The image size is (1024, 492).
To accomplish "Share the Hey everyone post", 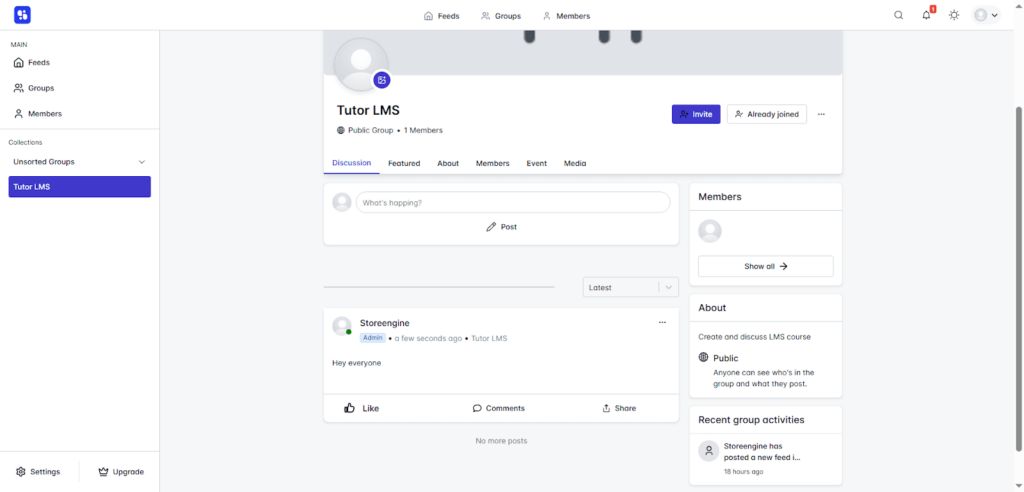I will click(618, 408).
